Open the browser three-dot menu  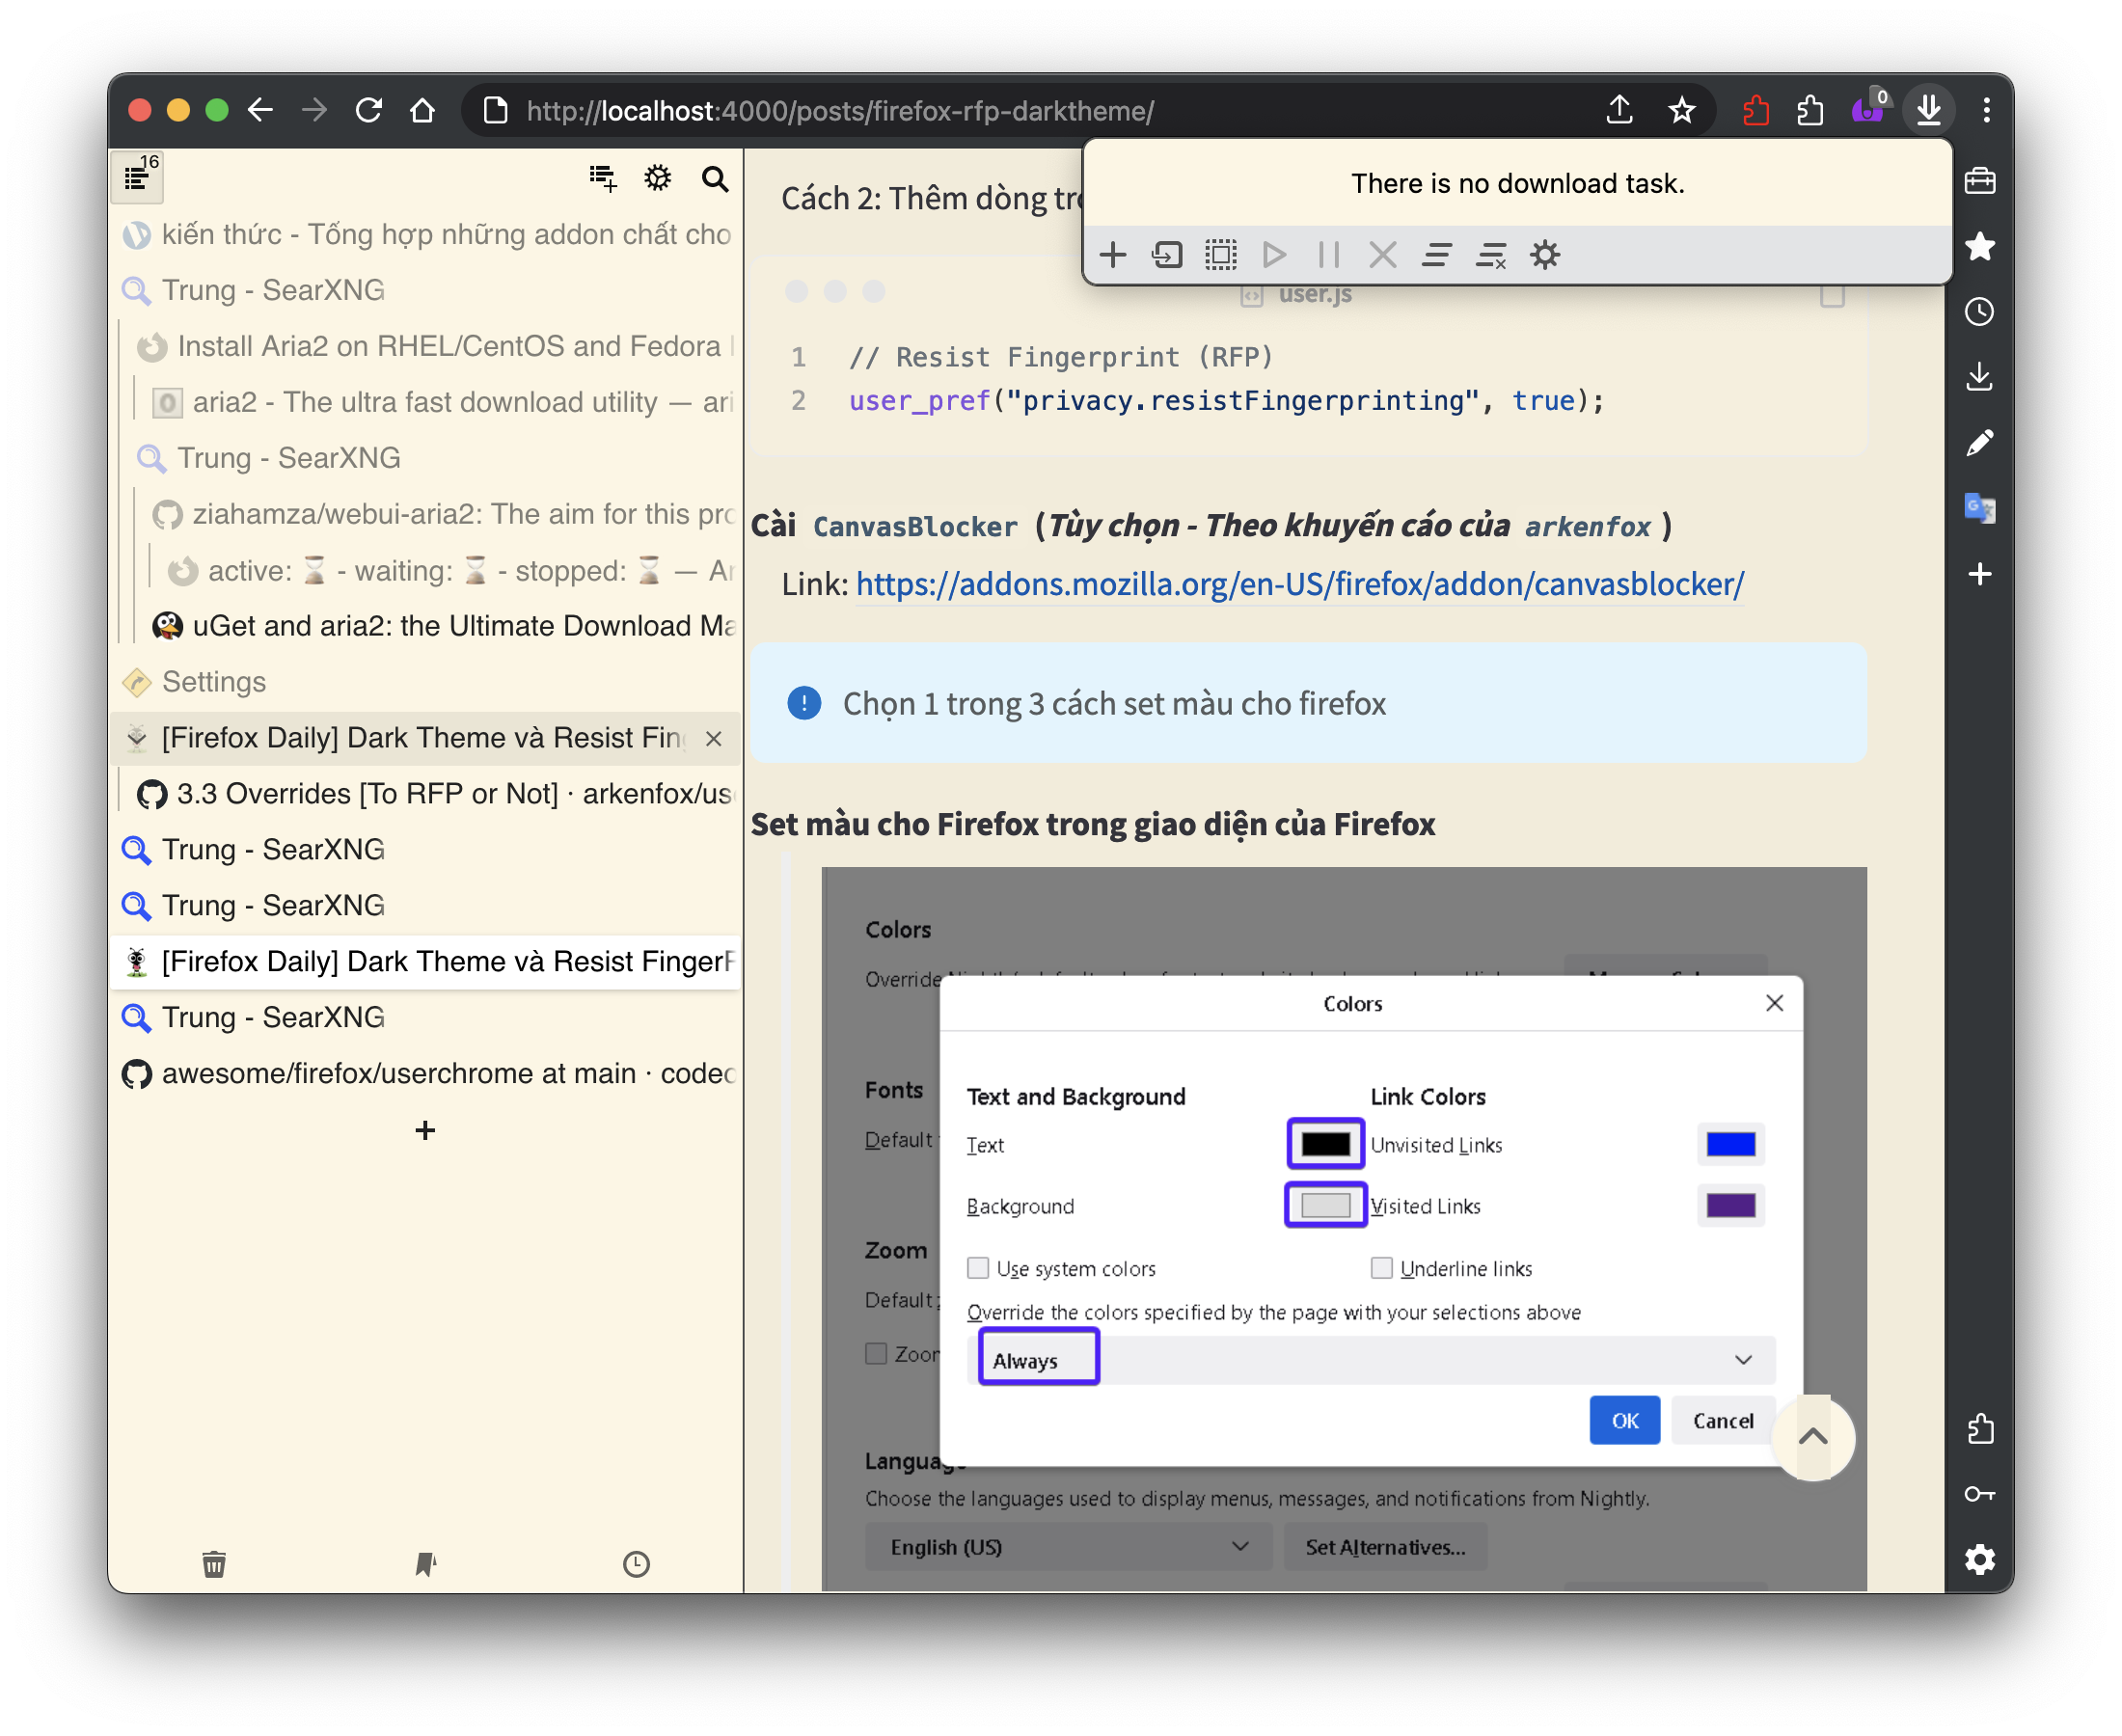tap(1986, 110)
